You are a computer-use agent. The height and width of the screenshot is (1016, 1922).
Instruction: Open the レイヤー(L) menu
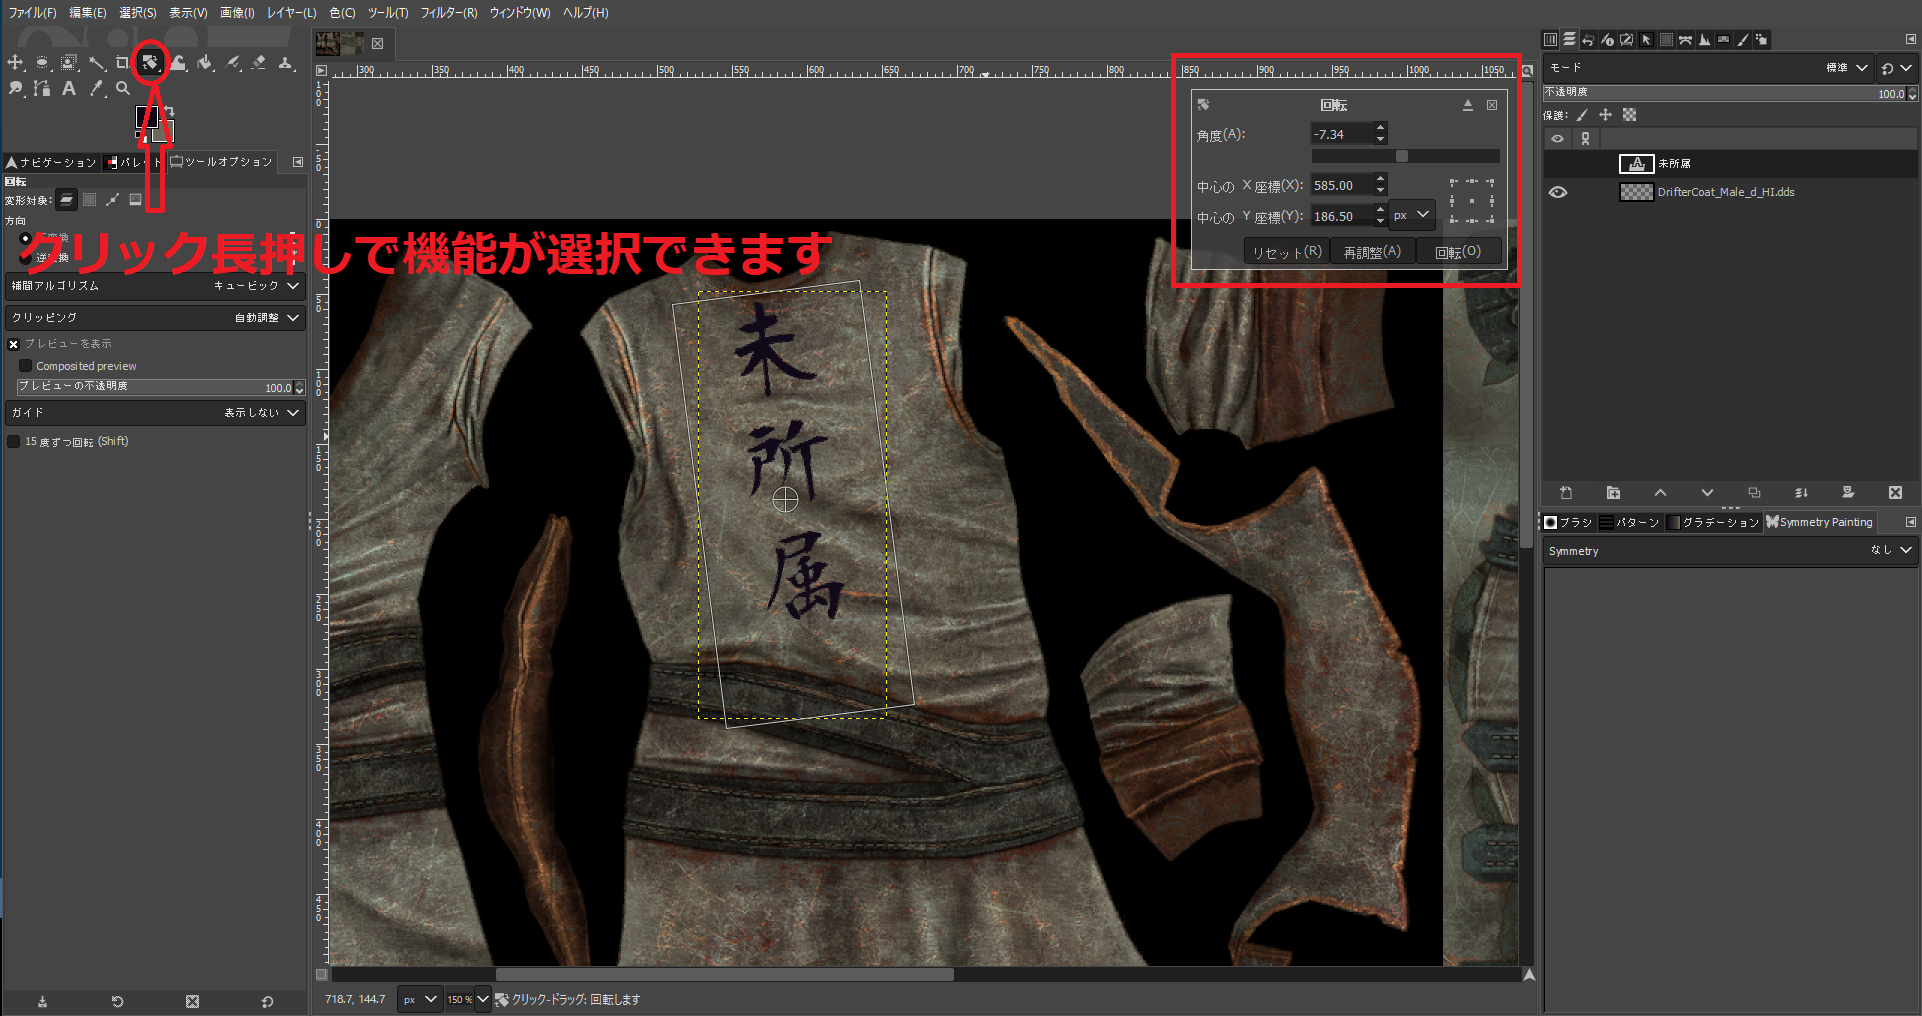pos(291,13)
